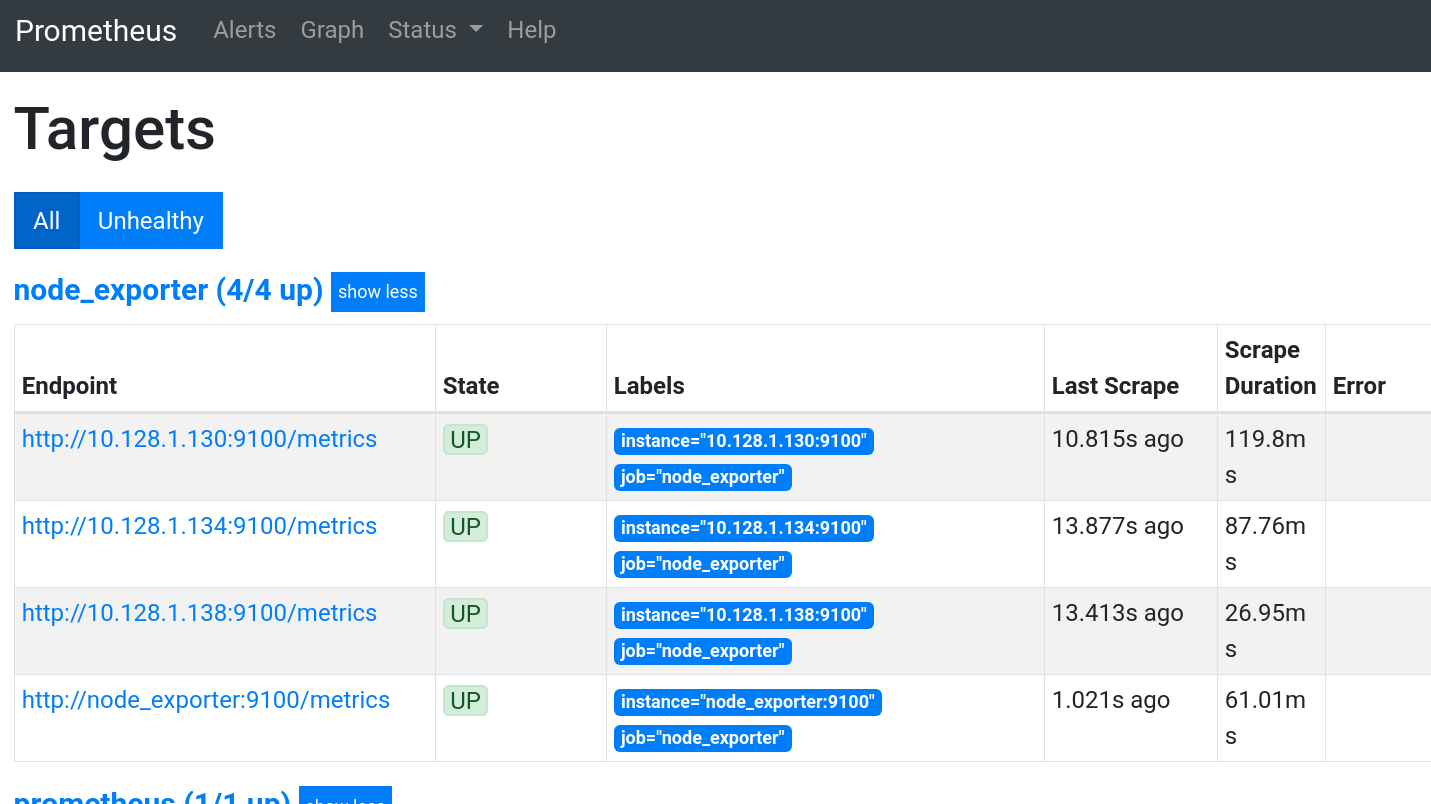Open the 10.128.1.134:9100 metrics endpoint
Screen dimensions: 1431x804
[x=199, y=526]
